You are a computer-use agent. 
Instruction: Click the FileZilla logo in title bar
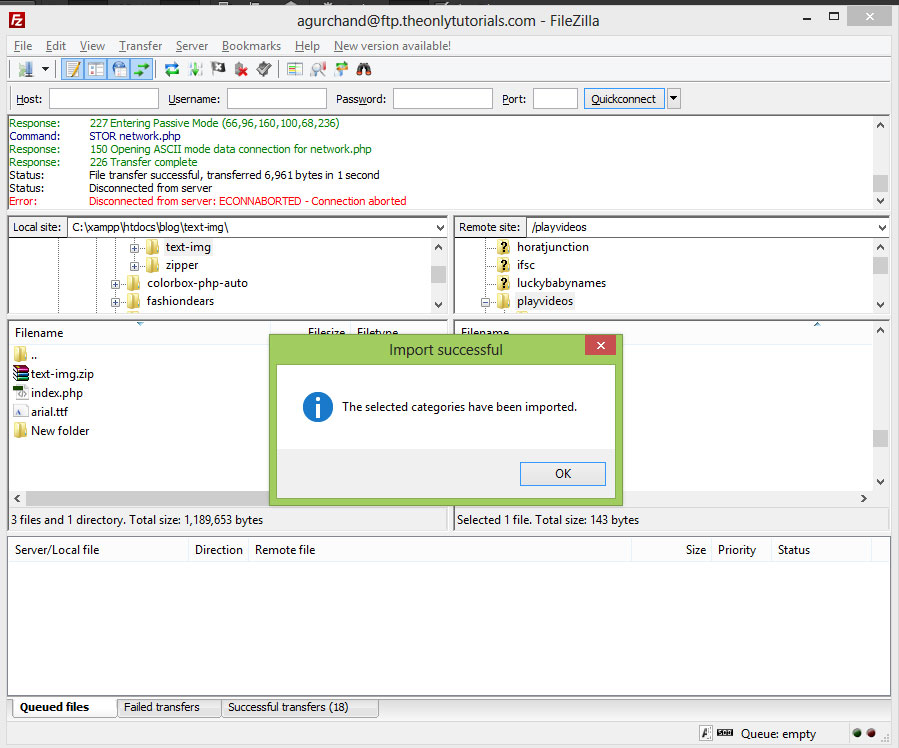(17, 20)
